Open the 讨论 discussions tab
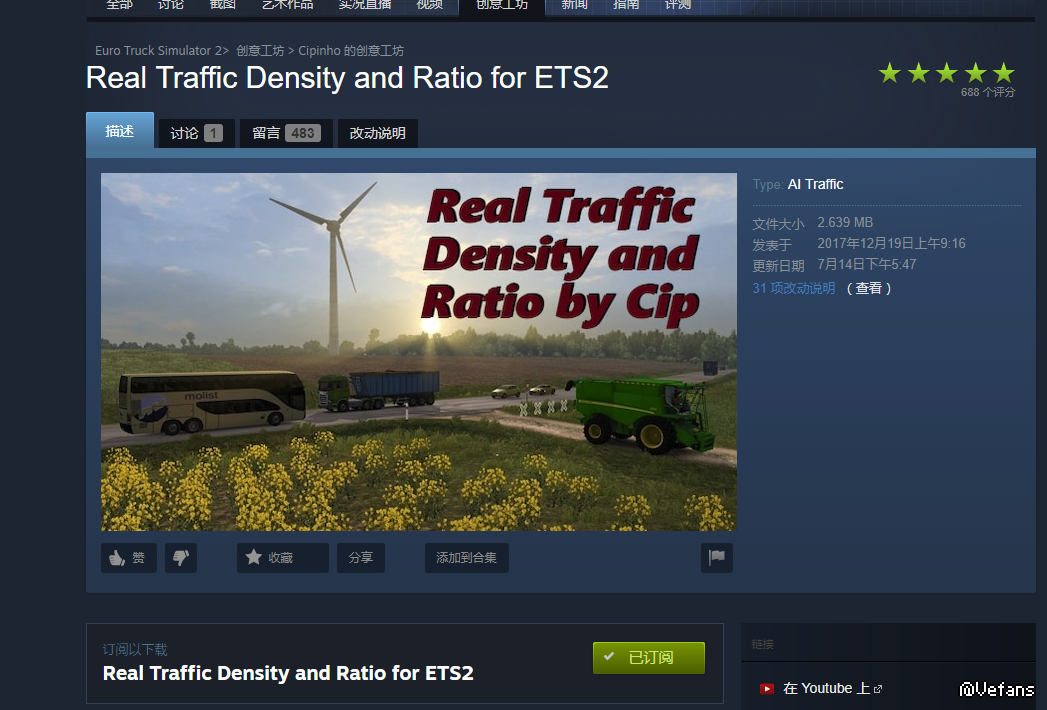This screenshot has height=710, width=1047. [196, 134]
